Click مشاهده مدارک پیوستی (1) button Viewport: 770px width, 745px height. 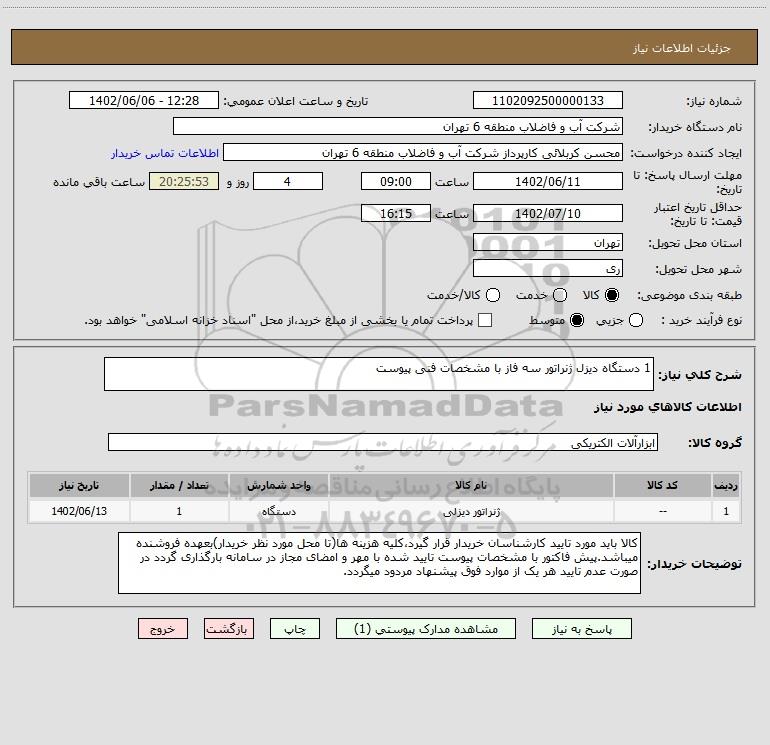[x=426, y=629]
